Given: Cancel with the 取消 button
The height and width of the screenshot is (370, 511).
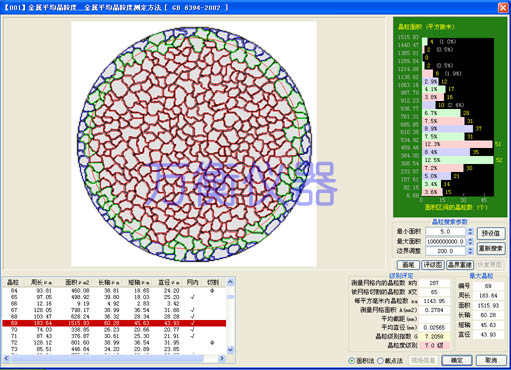Looking at the screenshot, I should pos(491,360).
